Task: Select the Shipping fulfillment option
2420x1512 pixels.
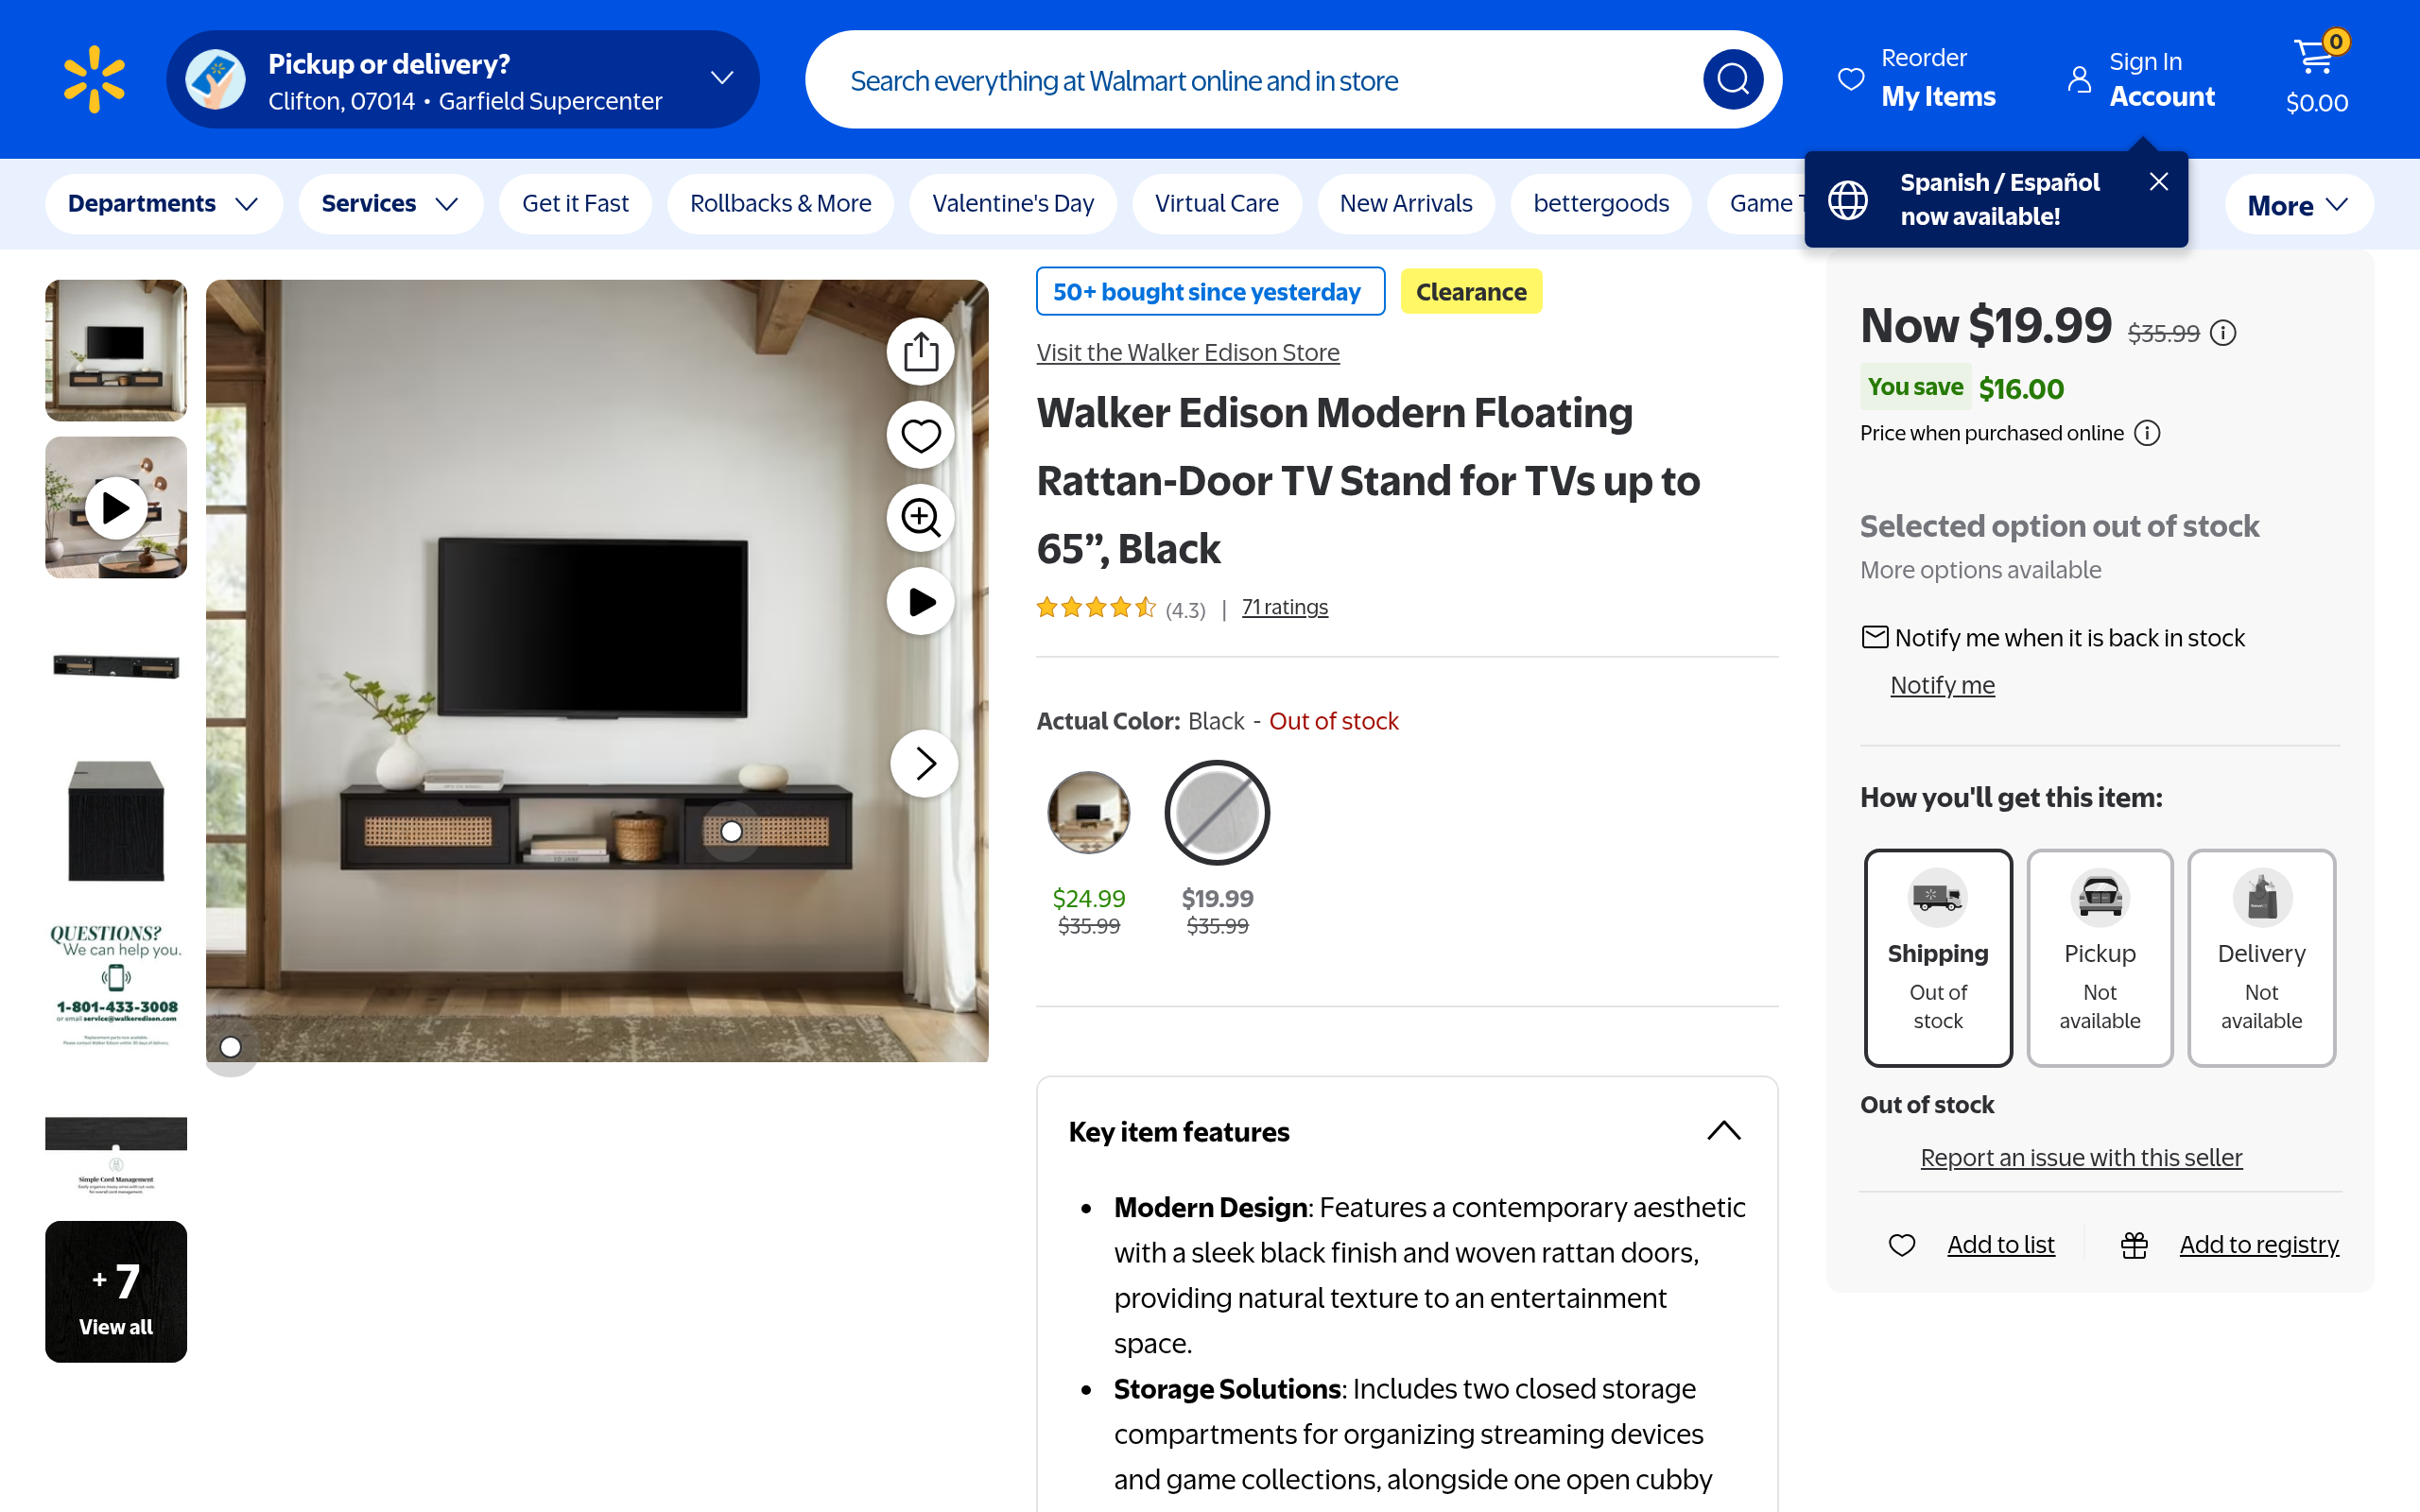Action: (x=1937, y=957)
